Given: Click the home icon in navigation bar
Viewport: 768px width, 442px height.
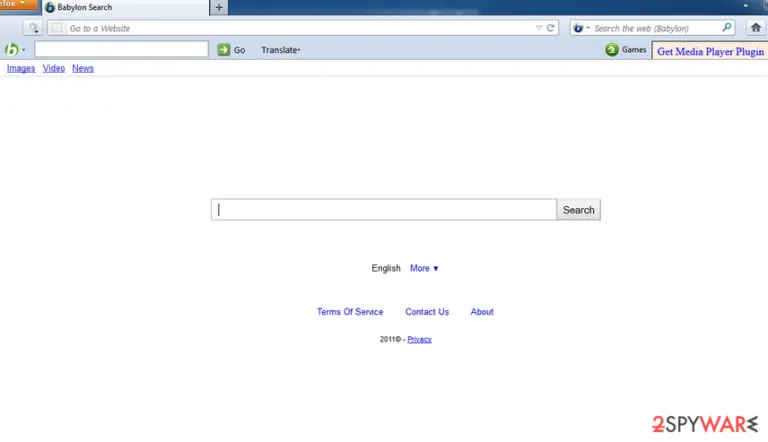Looking at the screenshot, I should click(756, 28).
